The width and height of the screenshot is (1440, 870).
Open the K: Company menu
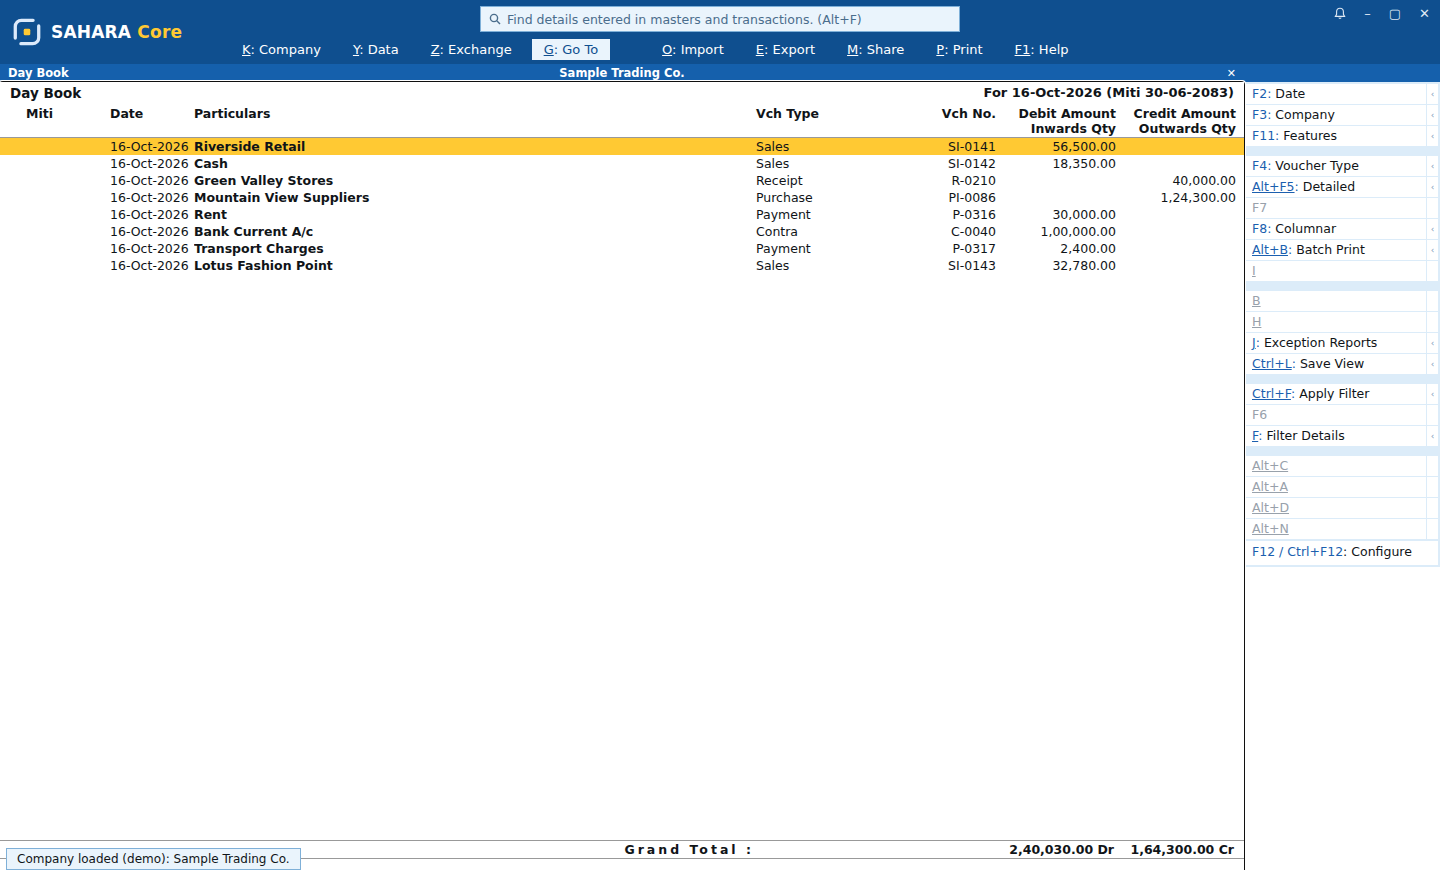click(281, 50)
